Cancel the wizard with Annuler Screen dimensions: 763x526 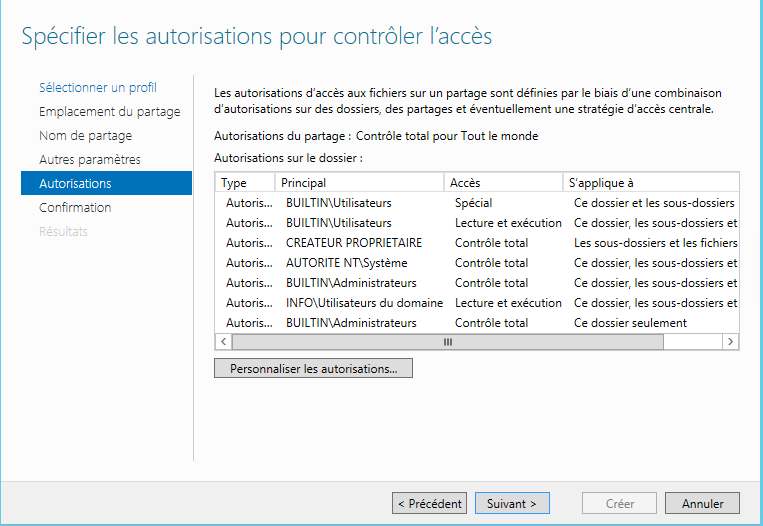tap(702, 503)
